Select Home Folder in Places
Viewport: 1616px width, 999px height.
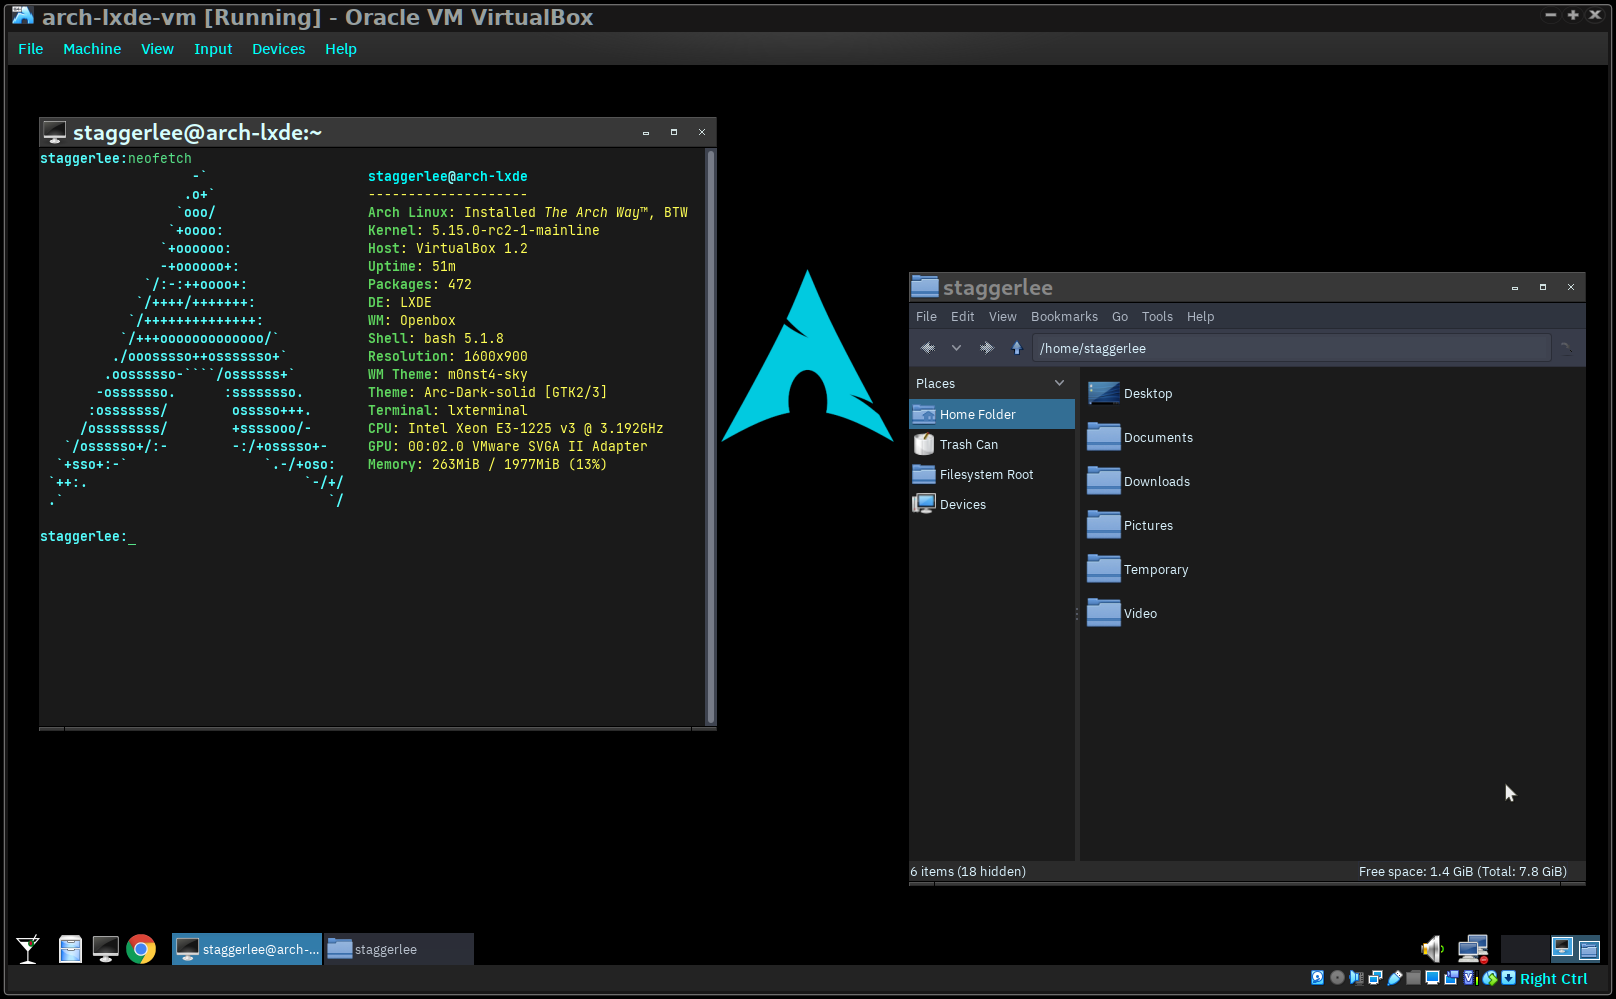click(992, 414)
